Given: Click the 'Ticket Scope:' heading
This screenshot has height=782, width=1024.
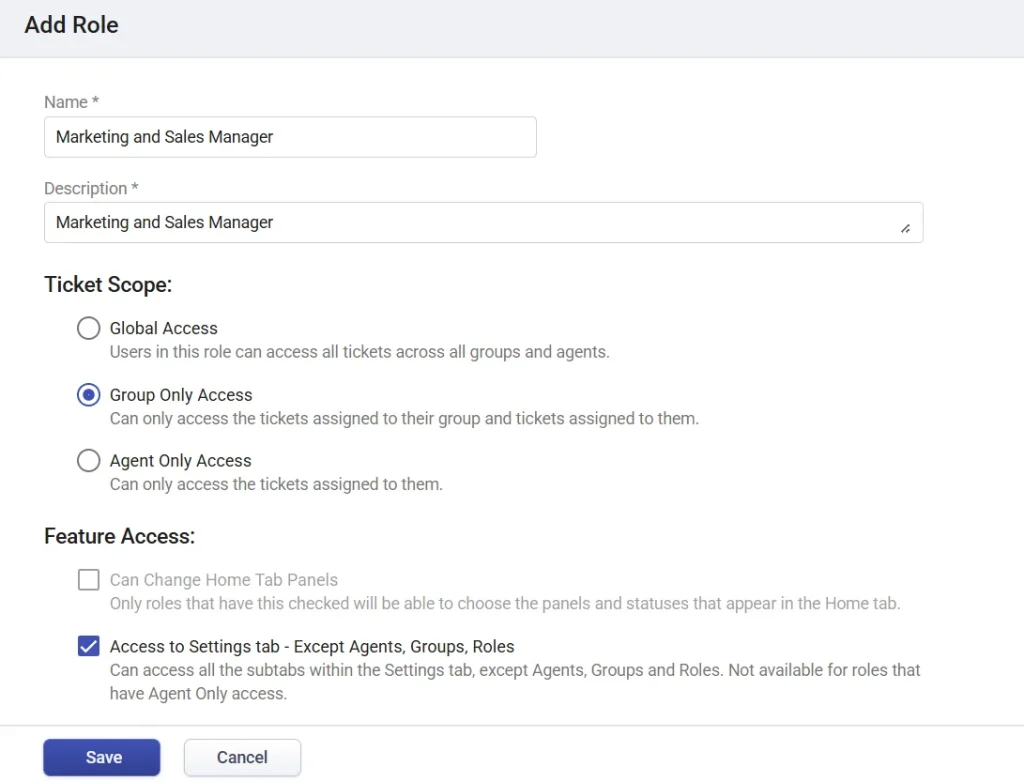Looking at the screenshot, I should [x=108, y=284].
